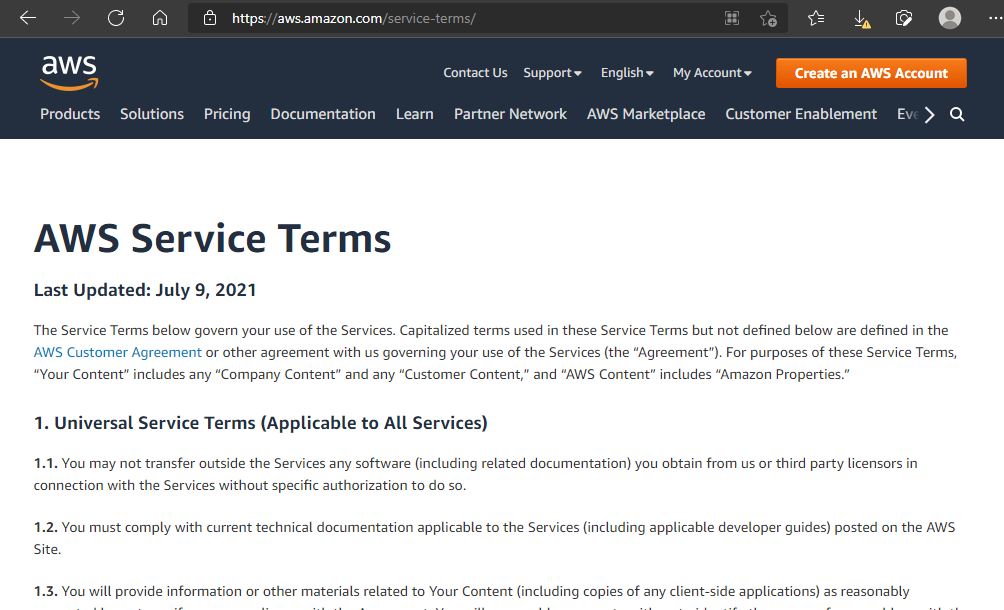Click the Last Updated: July 9, 2021 text
The width and height of the screenshot is (1004, 610).
click(145, 290)
